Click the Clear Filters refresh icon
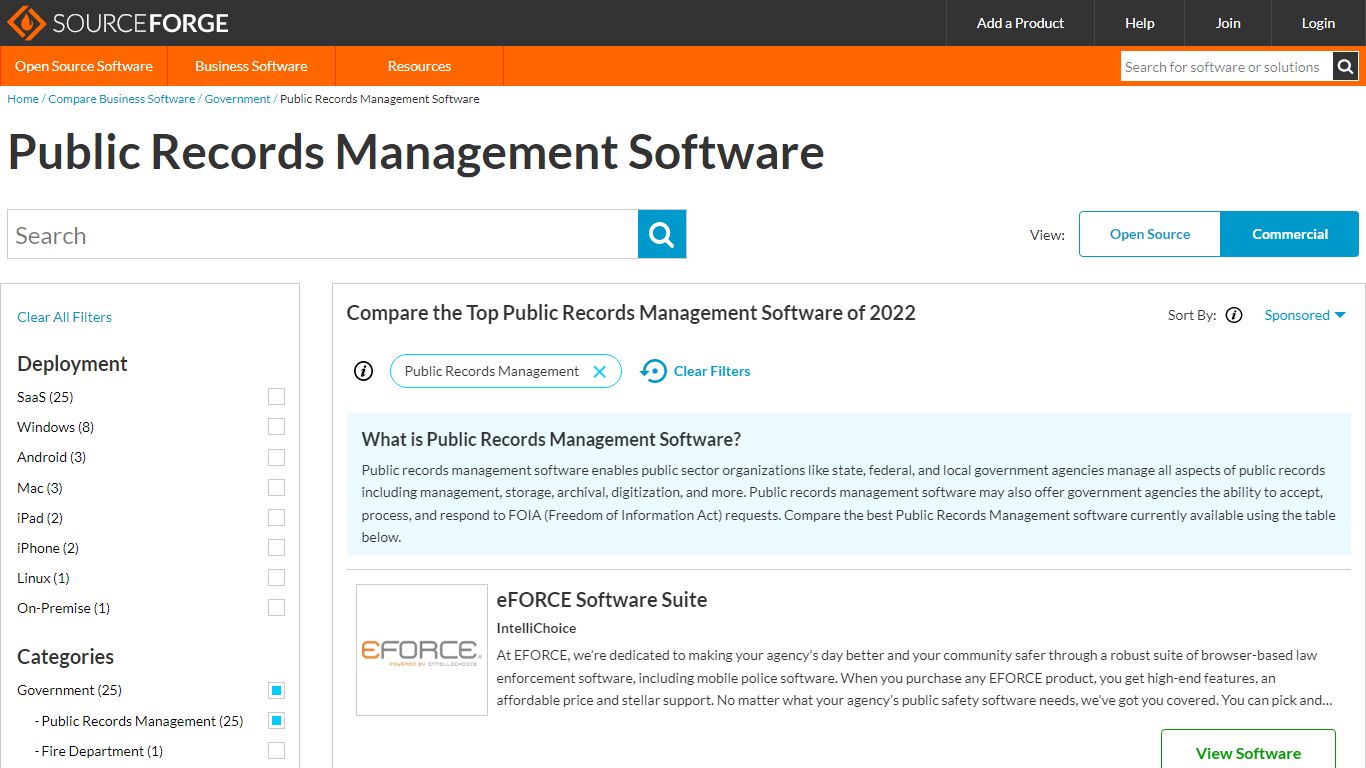 pyautogui.click(x=653, y=371)
